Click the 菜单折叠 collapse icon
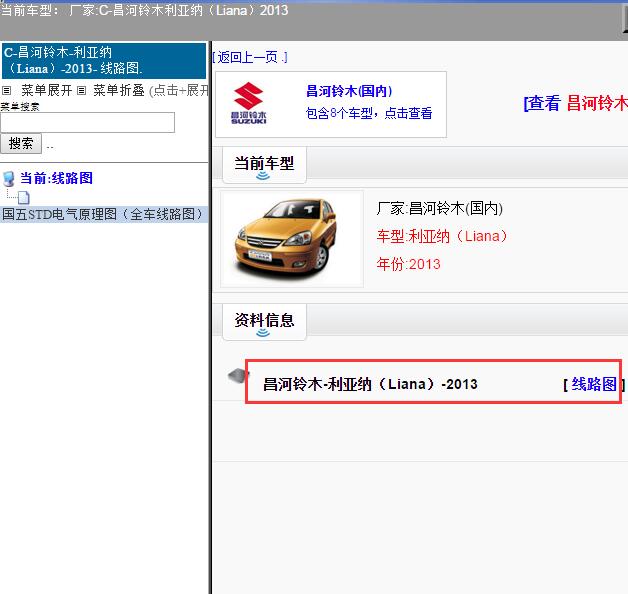628x594 pixels. (81, 91)
